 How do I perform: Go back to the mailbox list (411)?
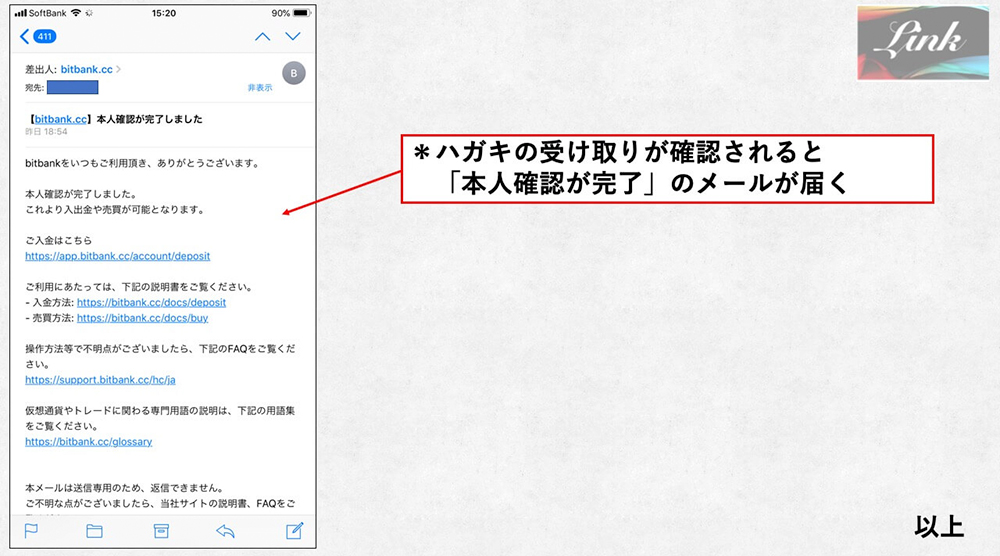pos(38,36)
